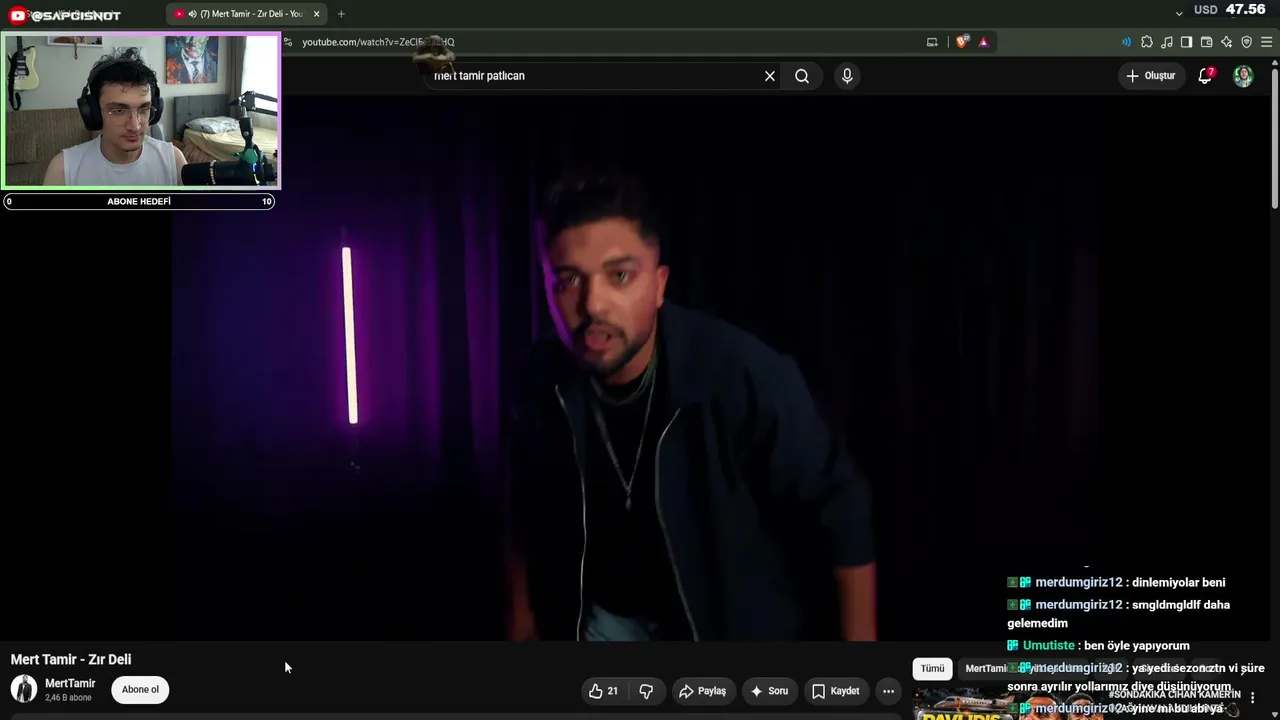Click the video player to pause playback
The image size is (1280, 720).
pyautogui.click(x=635, y=370)
